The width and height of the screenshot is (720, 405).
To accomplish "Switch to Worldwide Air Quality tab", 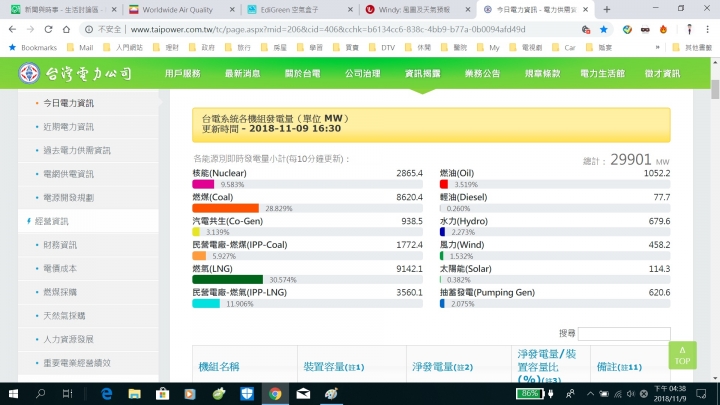I will pyautogui.click(x=176, y=9).
